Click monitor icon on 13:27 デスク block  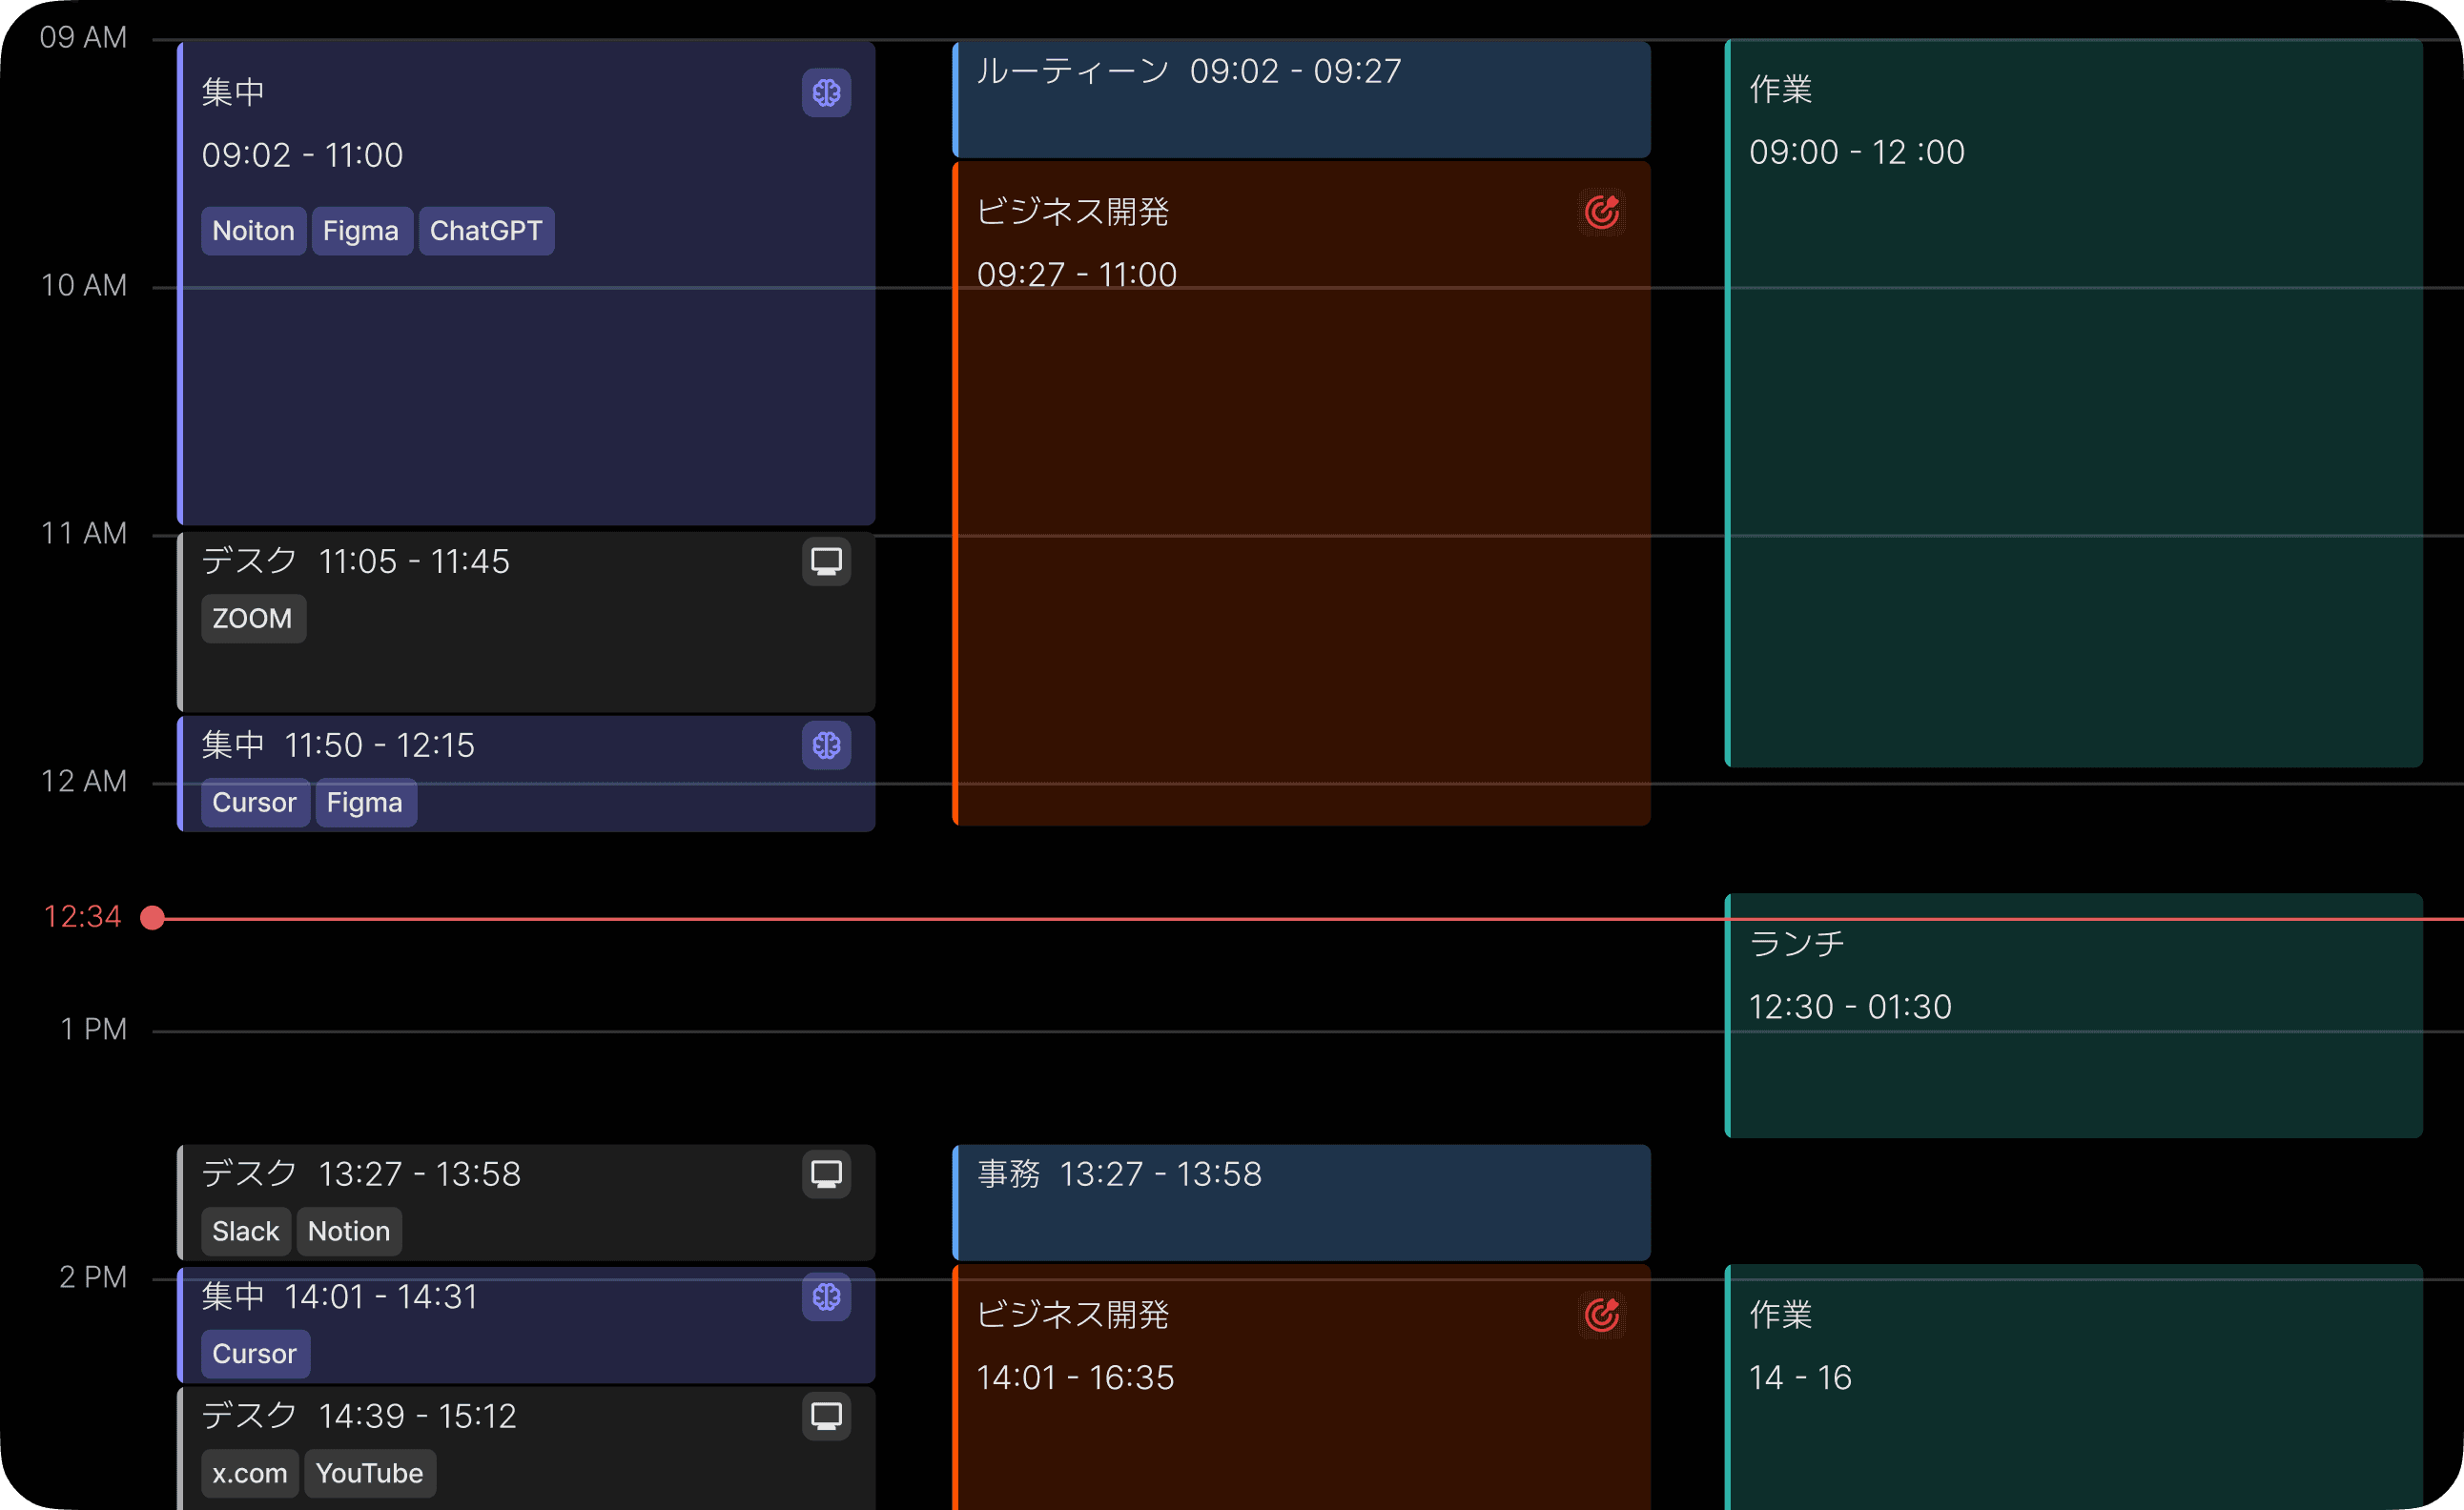(826, 1174)
